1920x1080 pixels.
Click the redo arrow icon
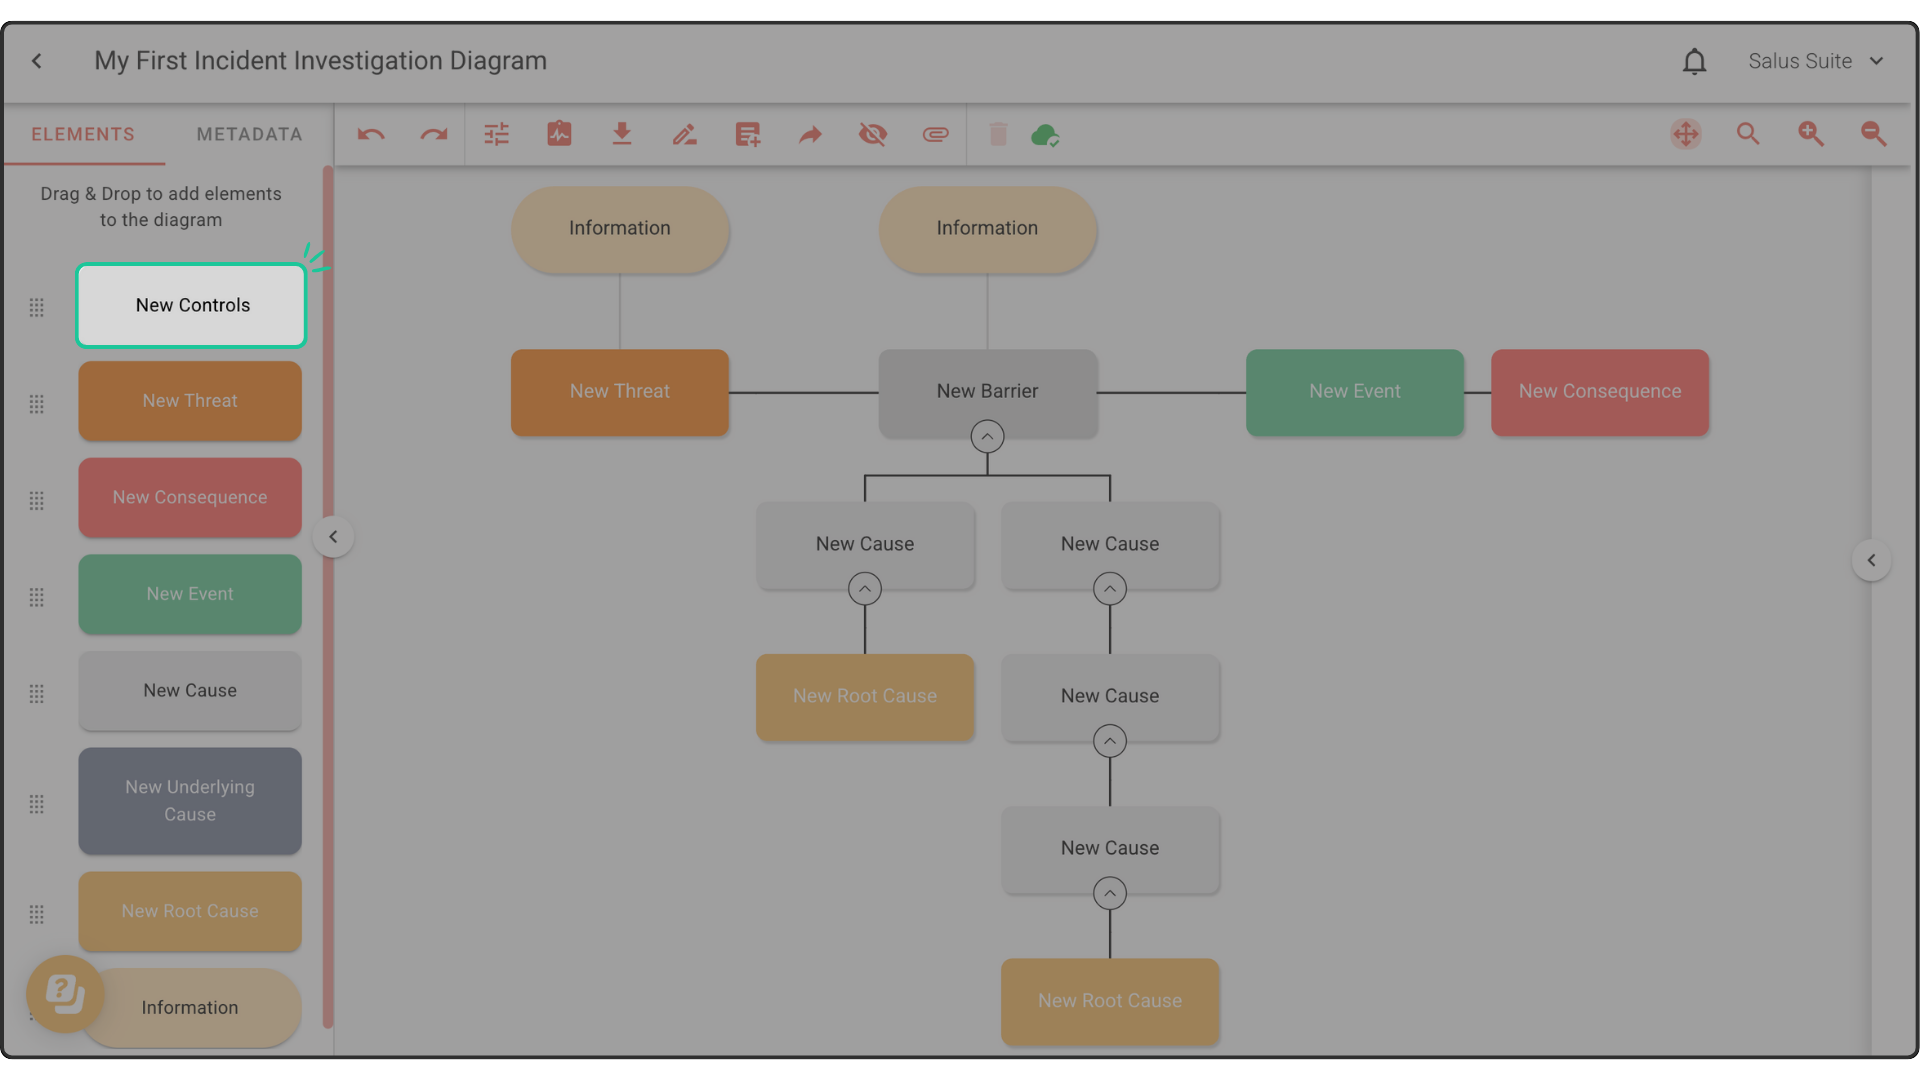coord(433,134)
